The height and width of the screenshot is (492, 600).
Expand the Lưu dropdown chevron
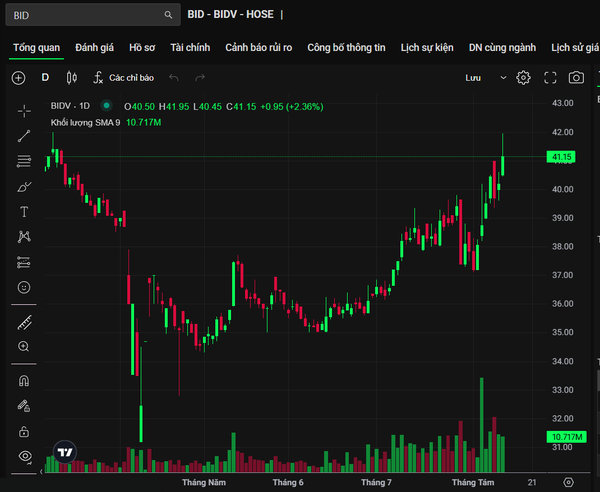coord(503,78)
